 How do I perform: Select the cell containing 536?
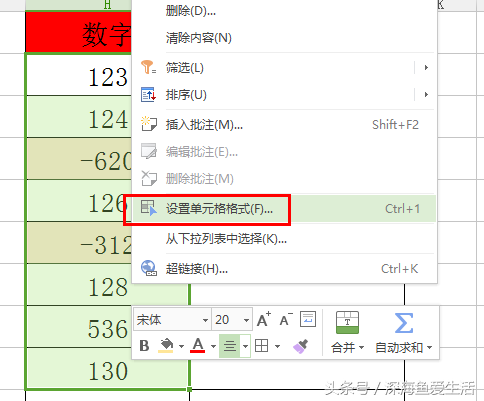click(x=79, y=327)
